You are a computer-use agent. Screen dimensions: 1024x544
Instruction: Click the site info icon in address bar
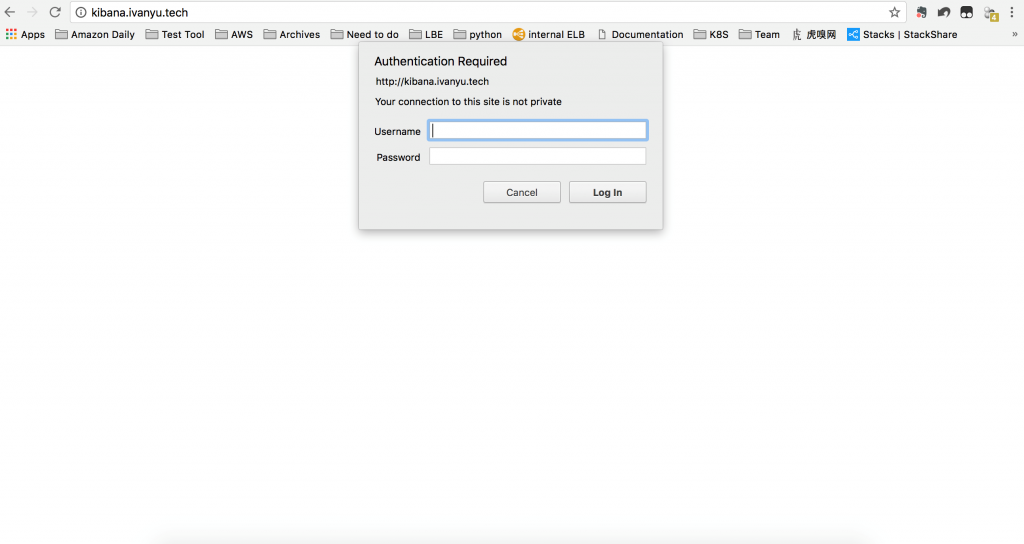click(82, 13)
